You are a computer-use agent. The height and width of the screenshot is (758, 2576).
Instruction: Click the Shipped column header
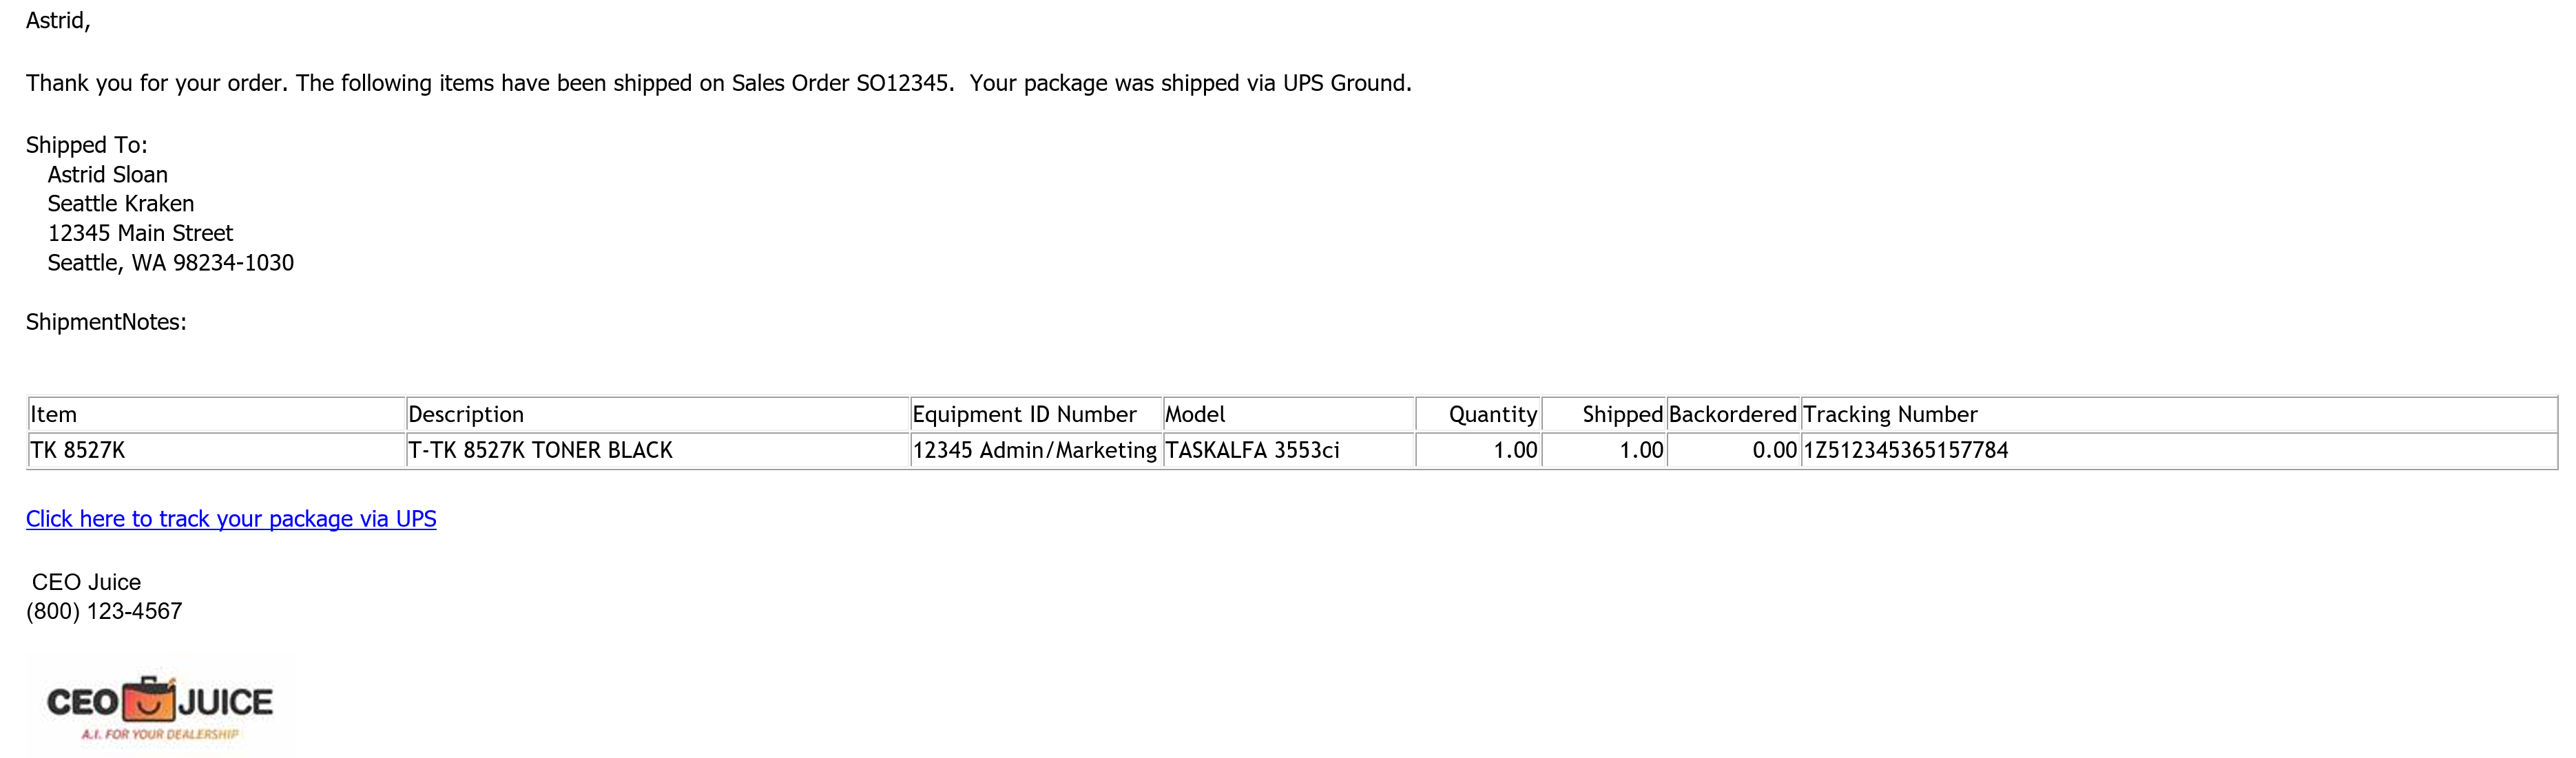click(x=1604, y=414)
